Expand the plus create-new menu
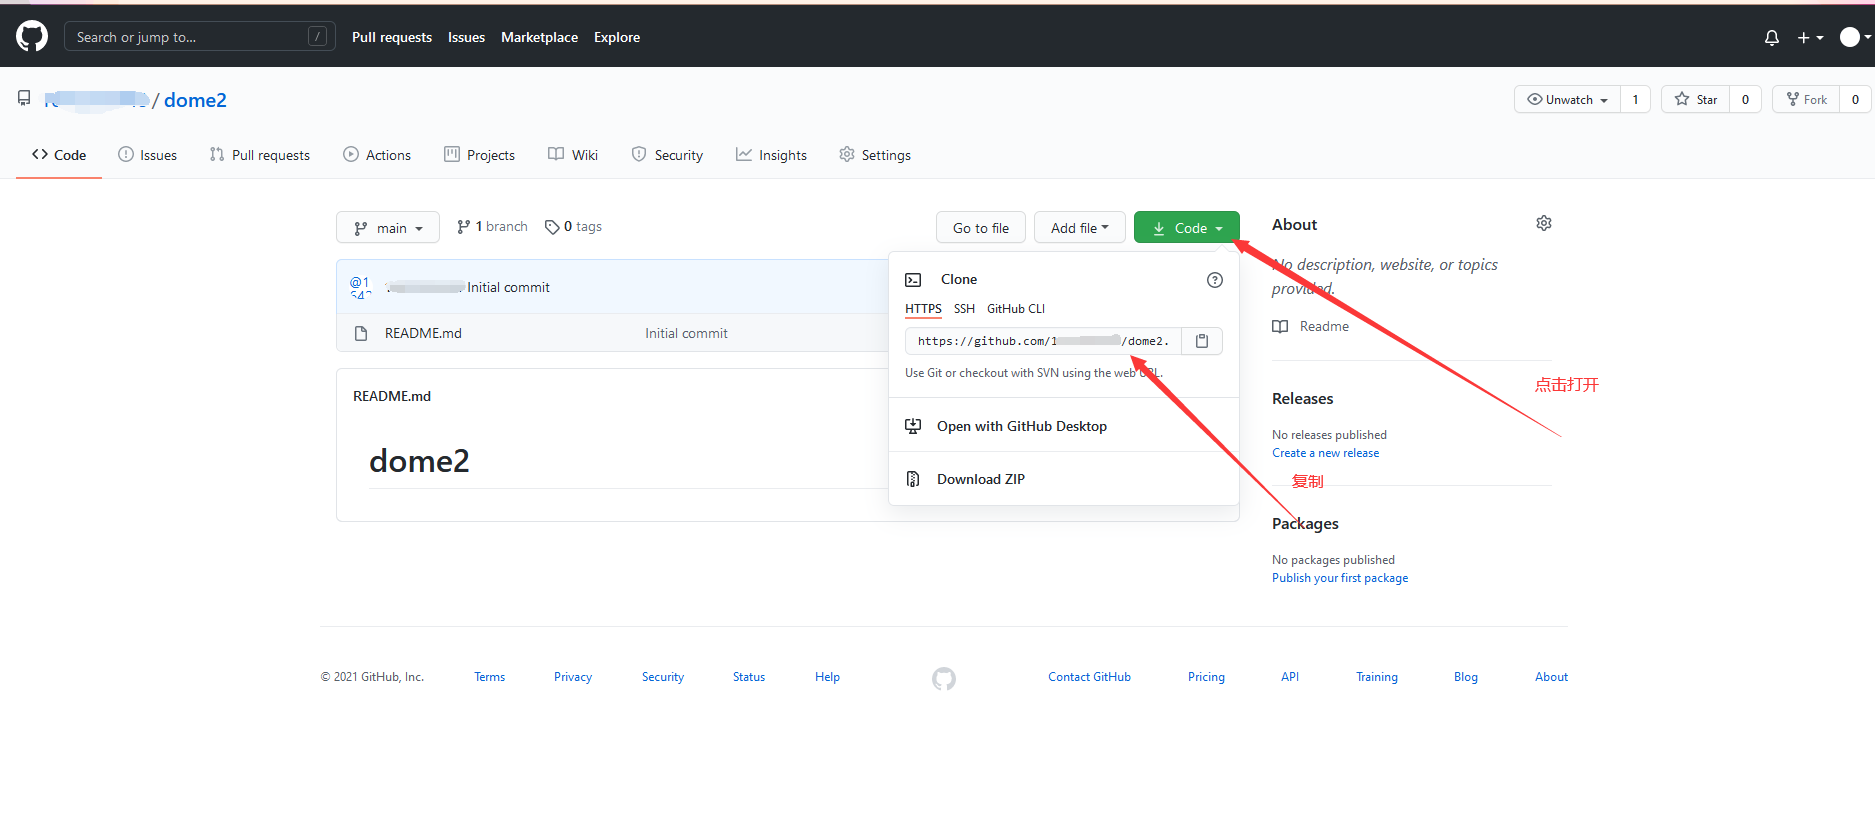Image resolution: width=1875 pixels, height=833 pixels. (x=1810, y=37)
